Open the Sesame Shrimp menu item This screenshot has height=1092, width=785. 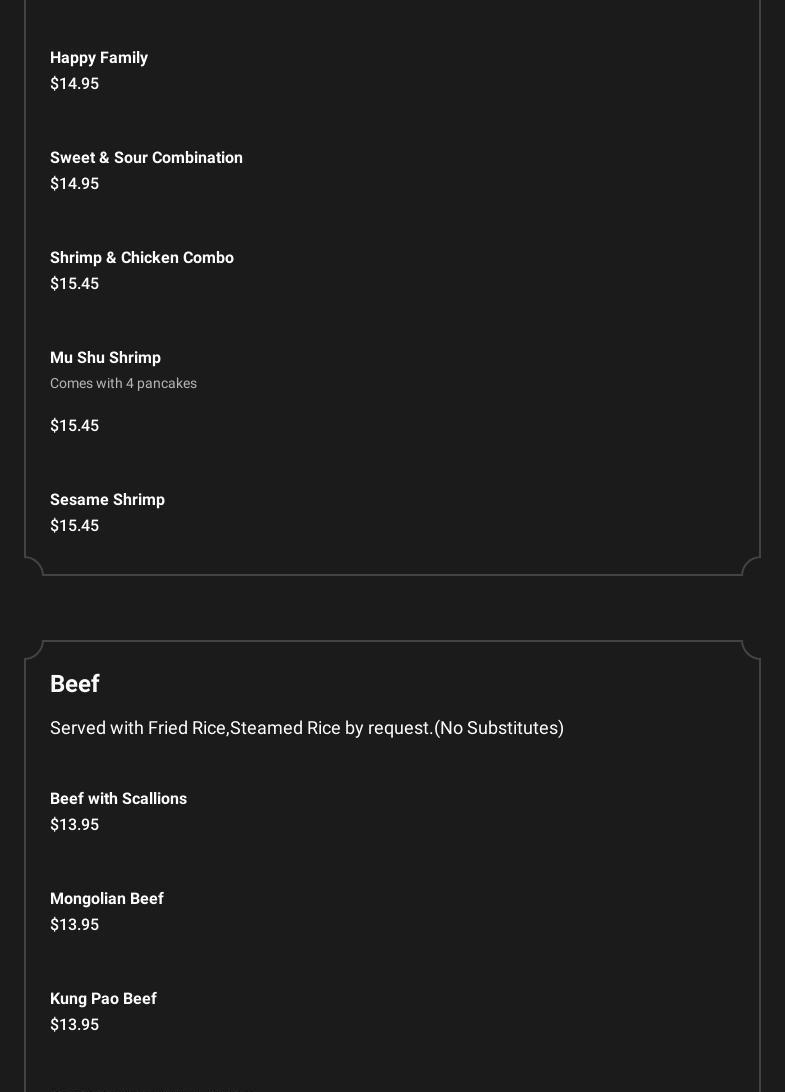(x=107, y=500)
